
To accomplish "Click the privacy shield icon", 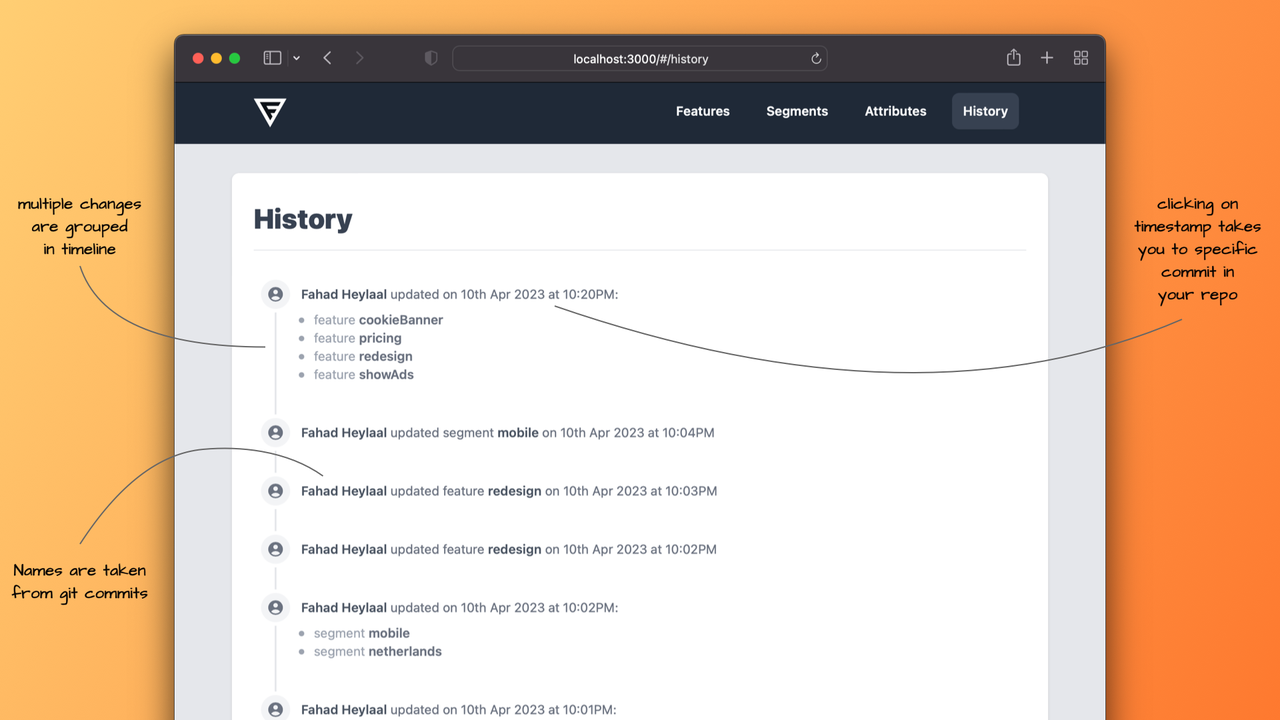I will coord(431,58).
